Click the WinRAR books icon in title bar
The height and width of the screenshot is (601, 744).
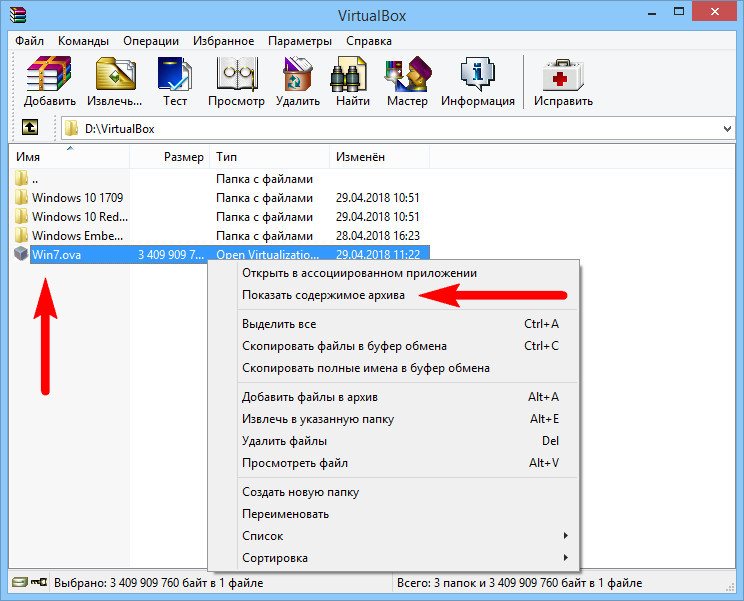[x=18, y=15]
